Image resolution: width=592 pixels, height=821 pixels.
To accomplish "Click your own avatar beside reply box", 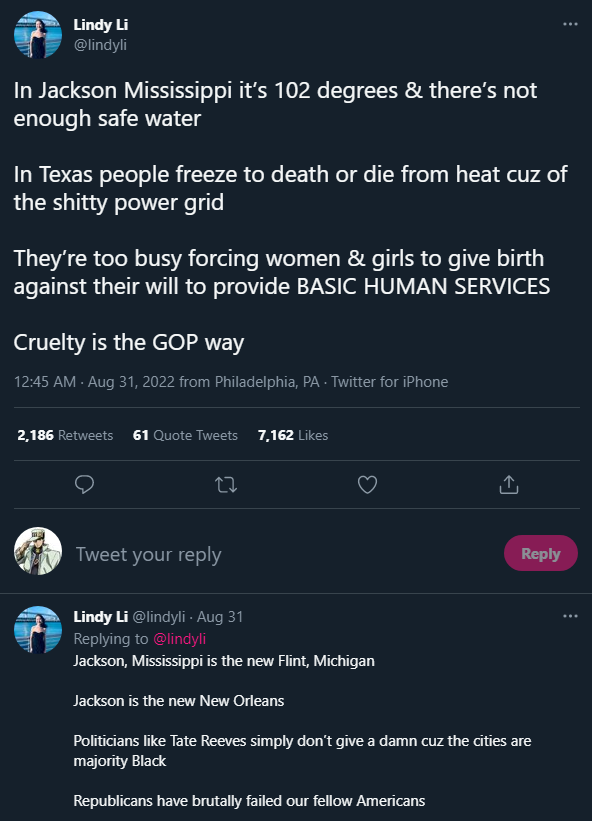I will point(38,551).
